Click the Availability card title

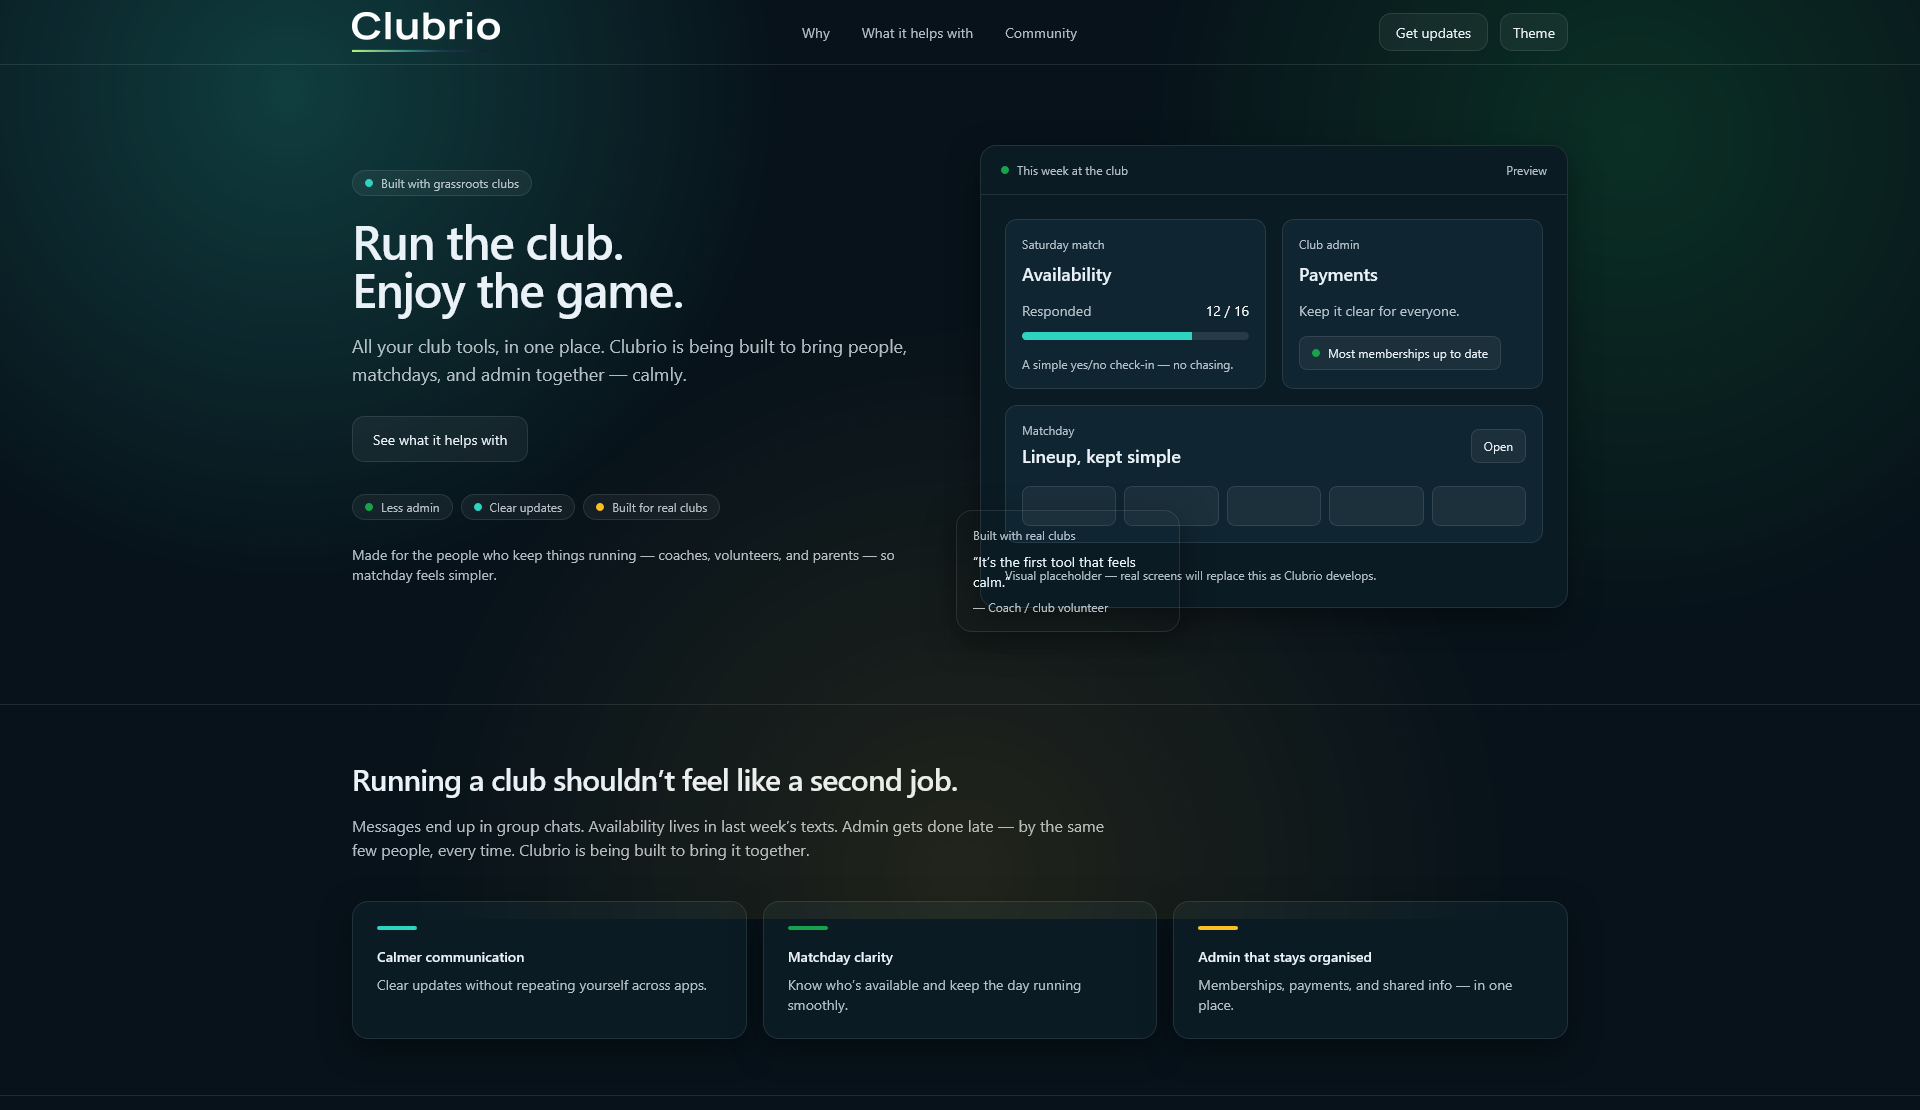click(x=1066, y=275)
